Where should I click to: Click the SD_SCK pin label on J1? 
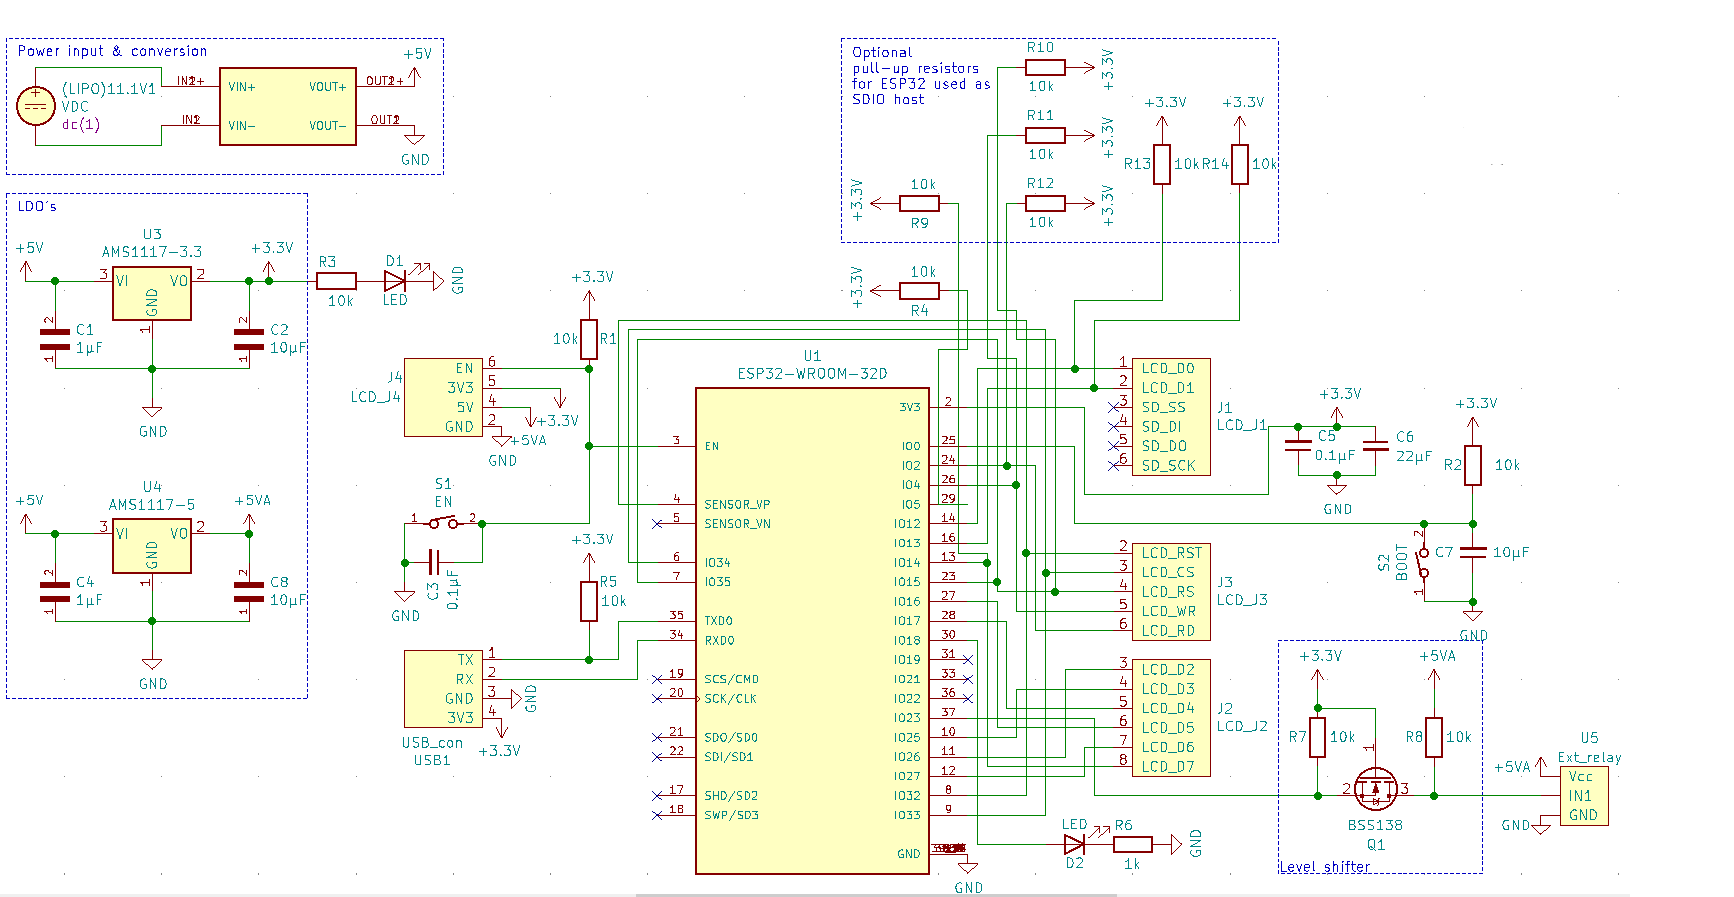[x=1168, y=466]
